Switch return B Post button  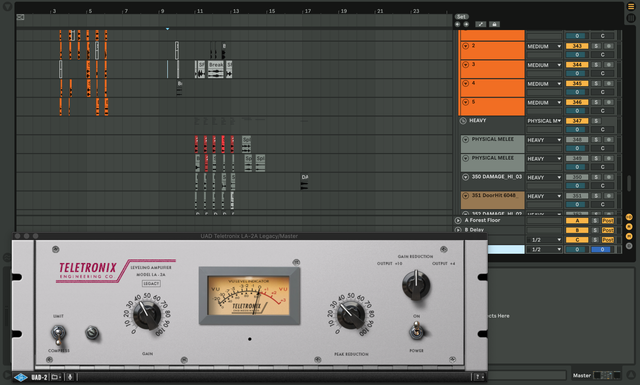[608, 230]
